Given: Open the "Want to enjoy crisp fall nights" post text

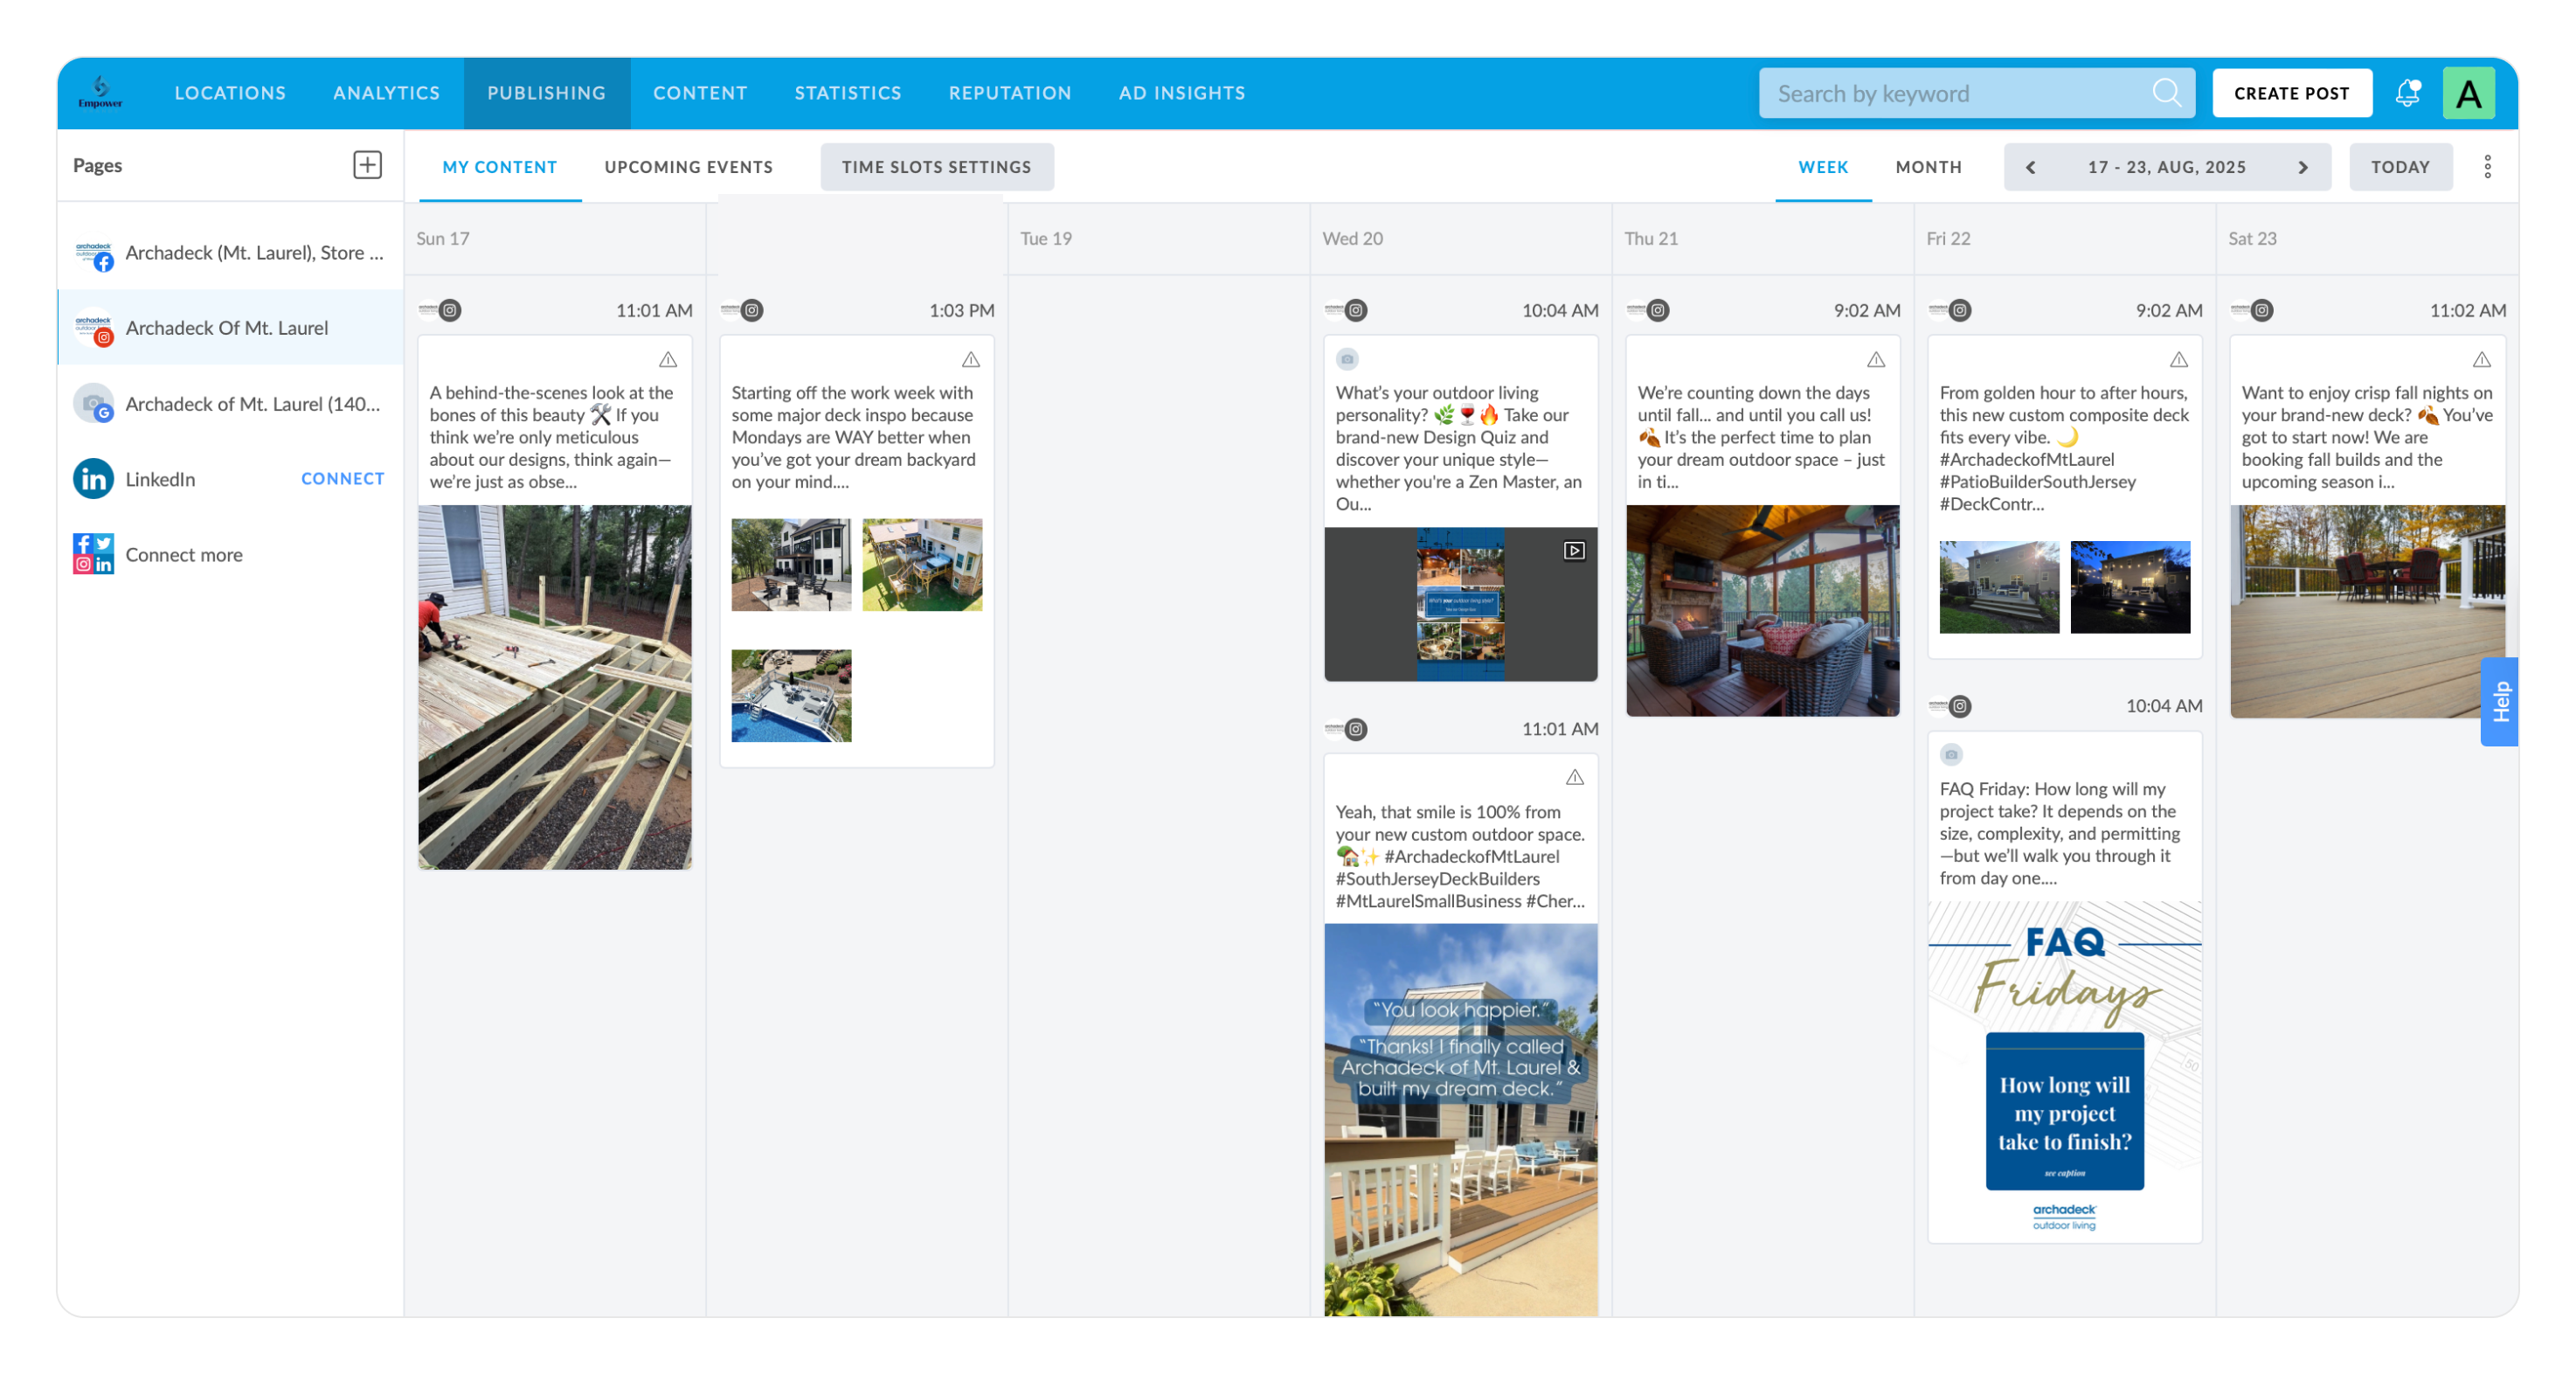Looking at the screenshot, I should point(2367,437).
